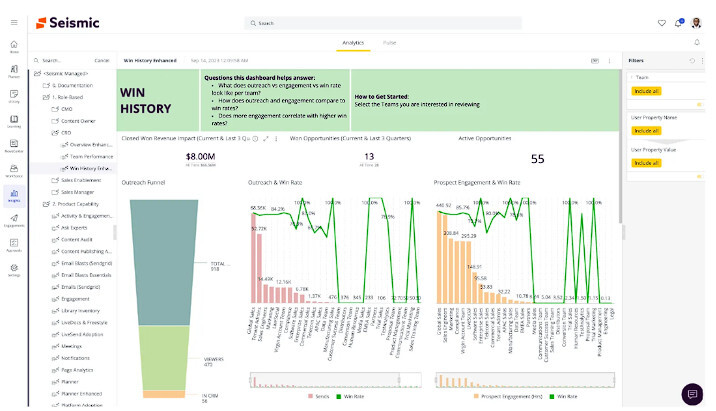The image size is (716, 411).
Task: Open Team Performance report in tree
Action: [x=91, y=156]
